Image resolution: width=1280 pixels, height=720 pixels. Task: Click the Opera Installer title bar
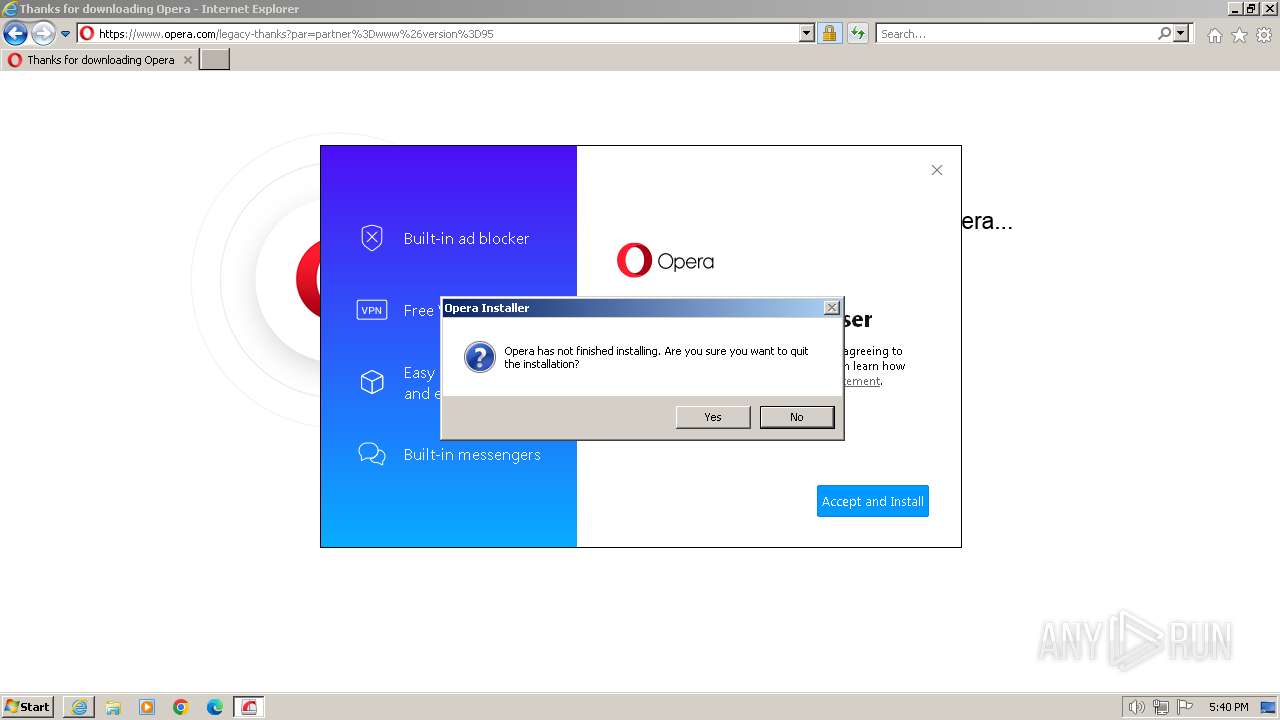coord(632,308)
